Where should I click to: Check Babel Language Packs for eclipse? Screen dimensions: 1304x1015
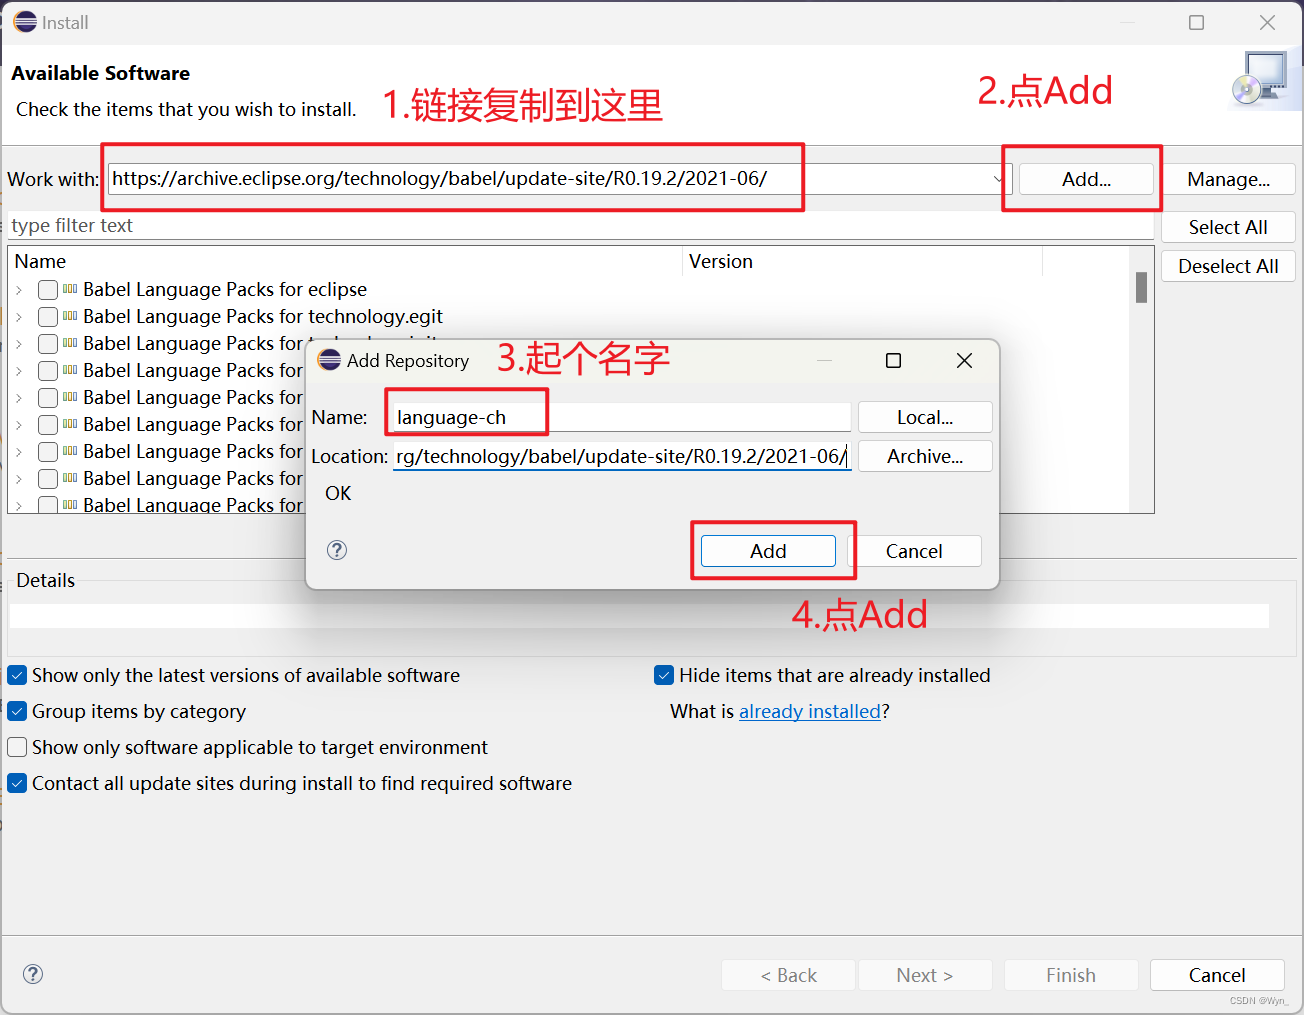click(48, 290)
